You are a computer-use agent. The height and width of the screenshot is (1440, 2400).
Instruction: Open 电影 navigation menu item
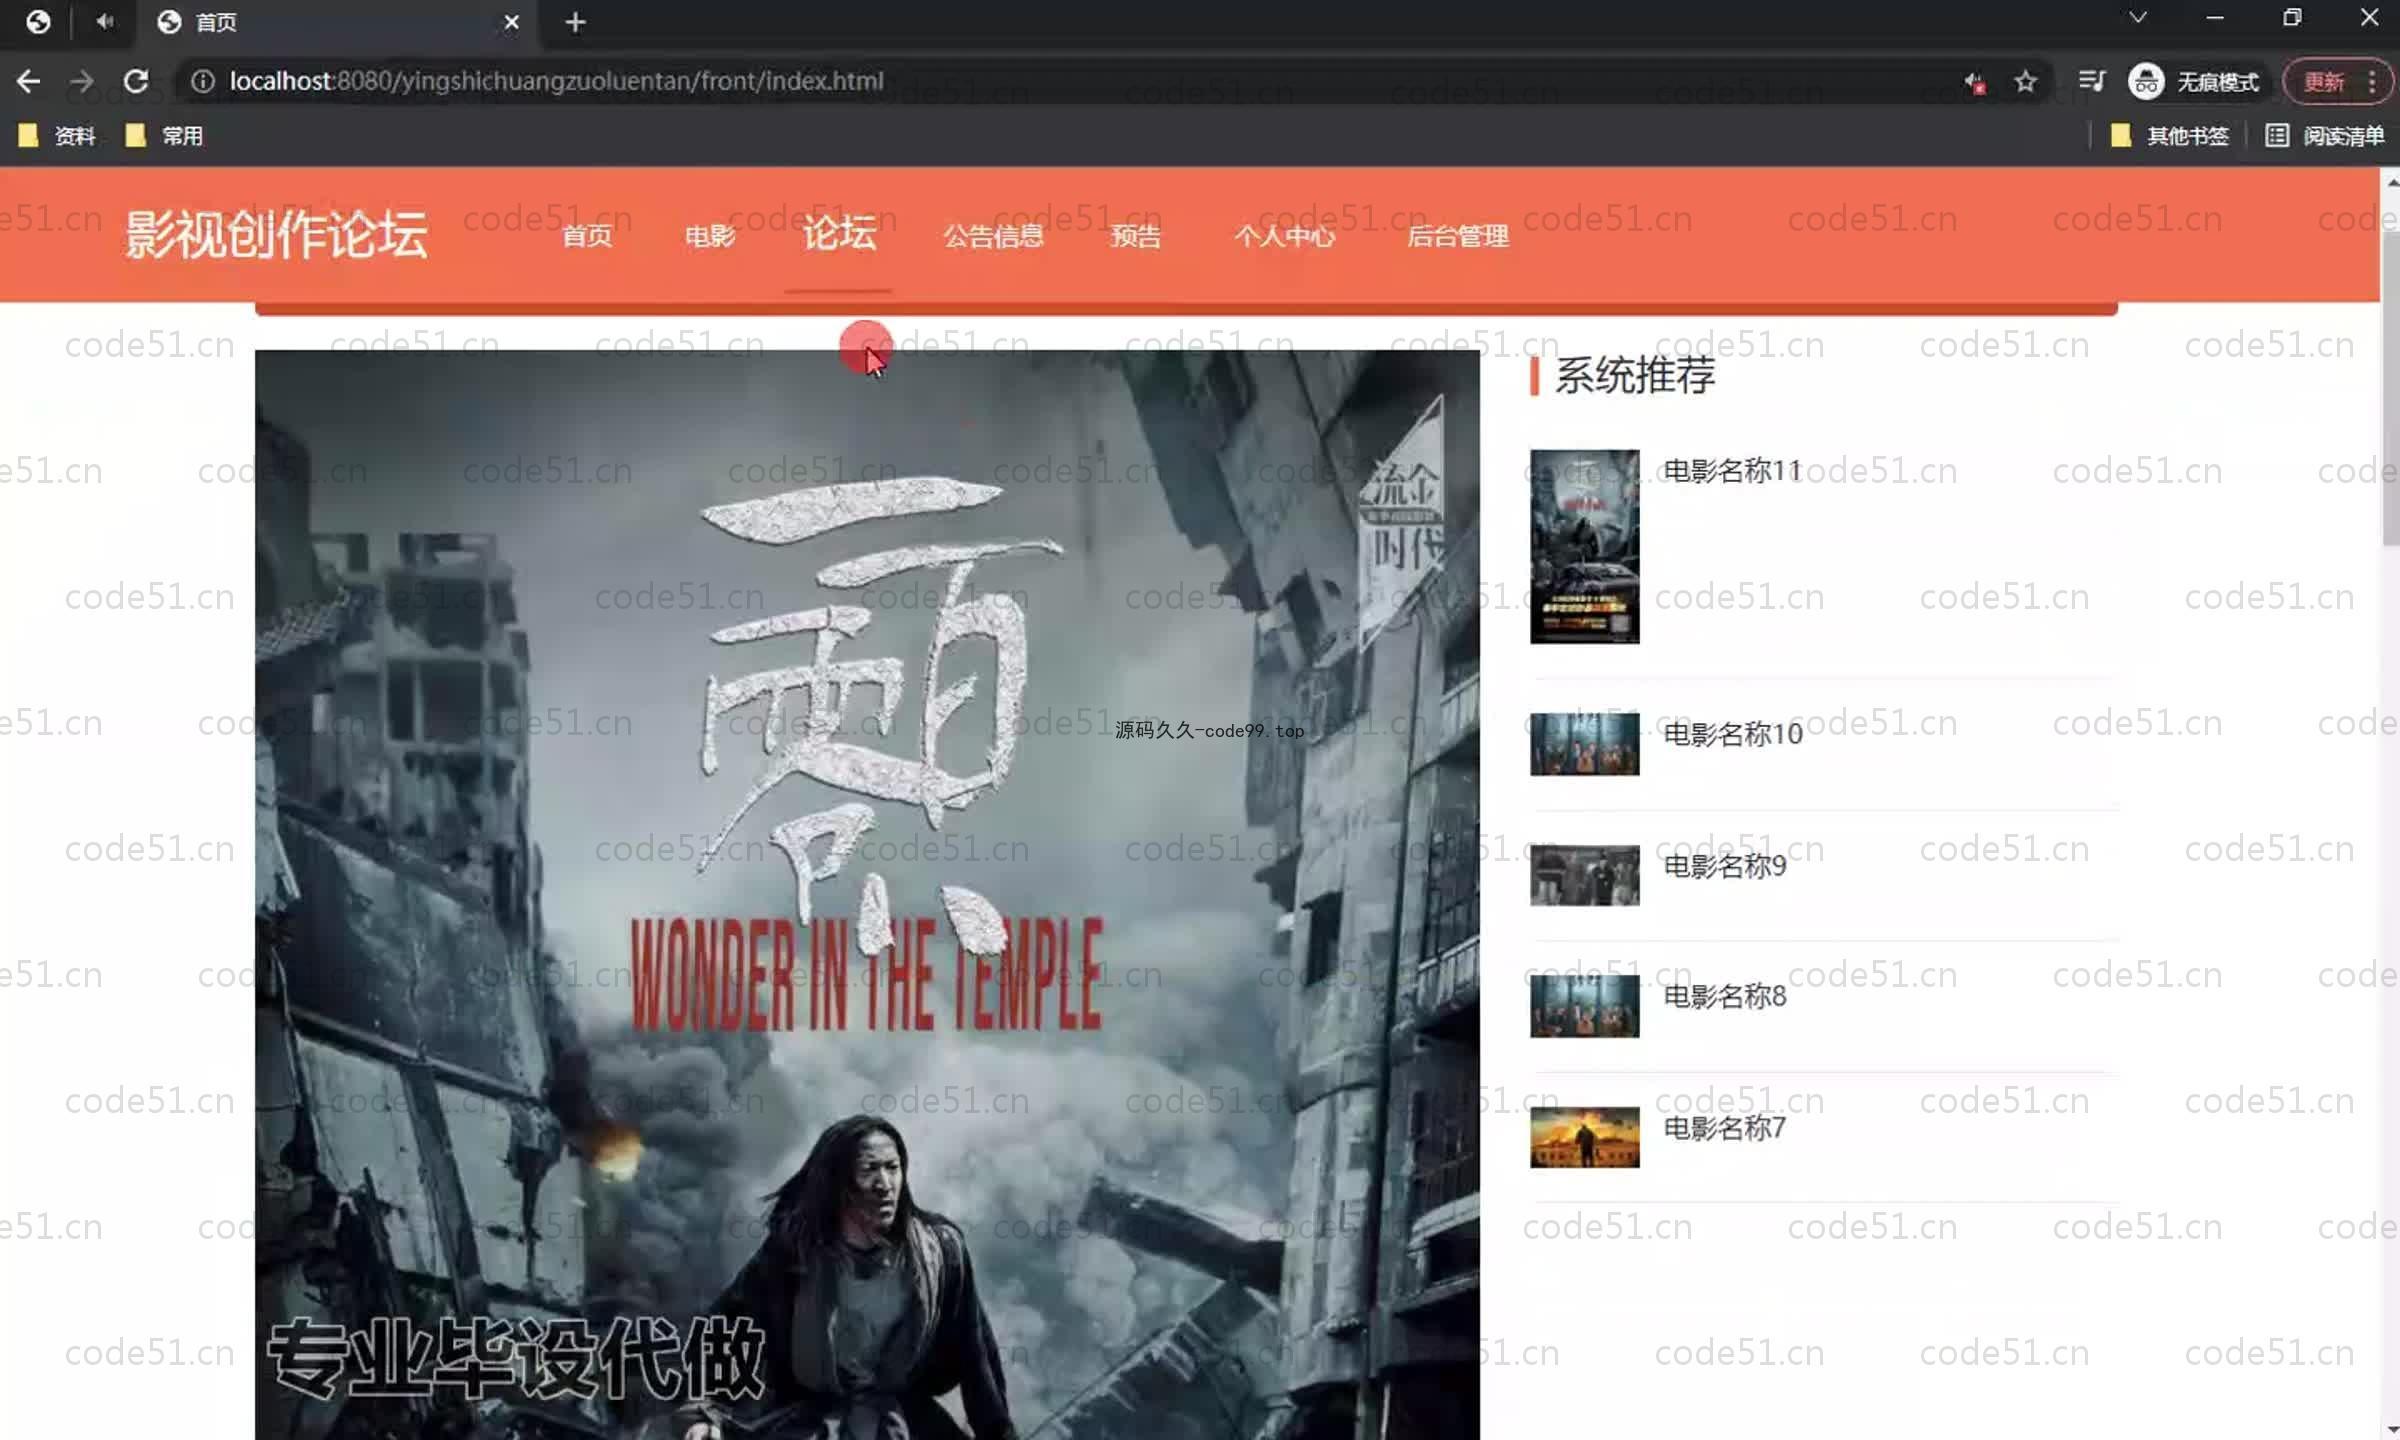(x=710, y=236)
